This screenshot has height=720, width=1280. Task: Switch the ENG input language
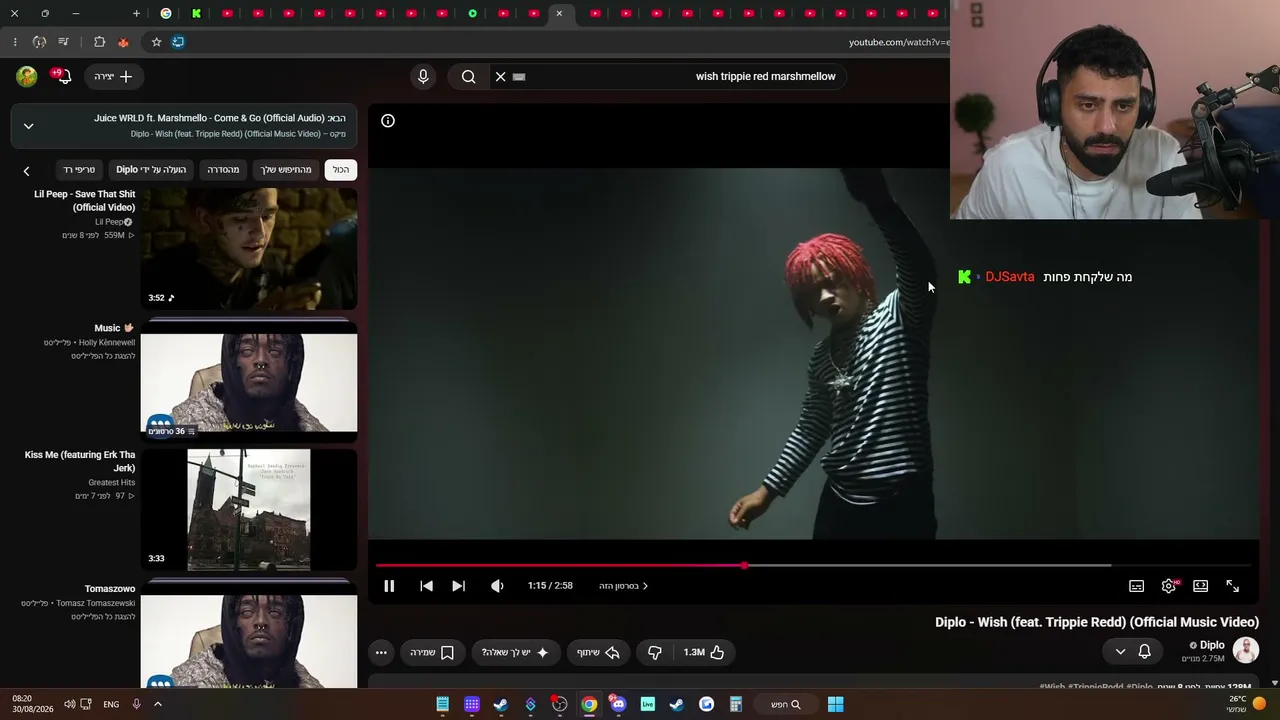[x=111, y=704]
